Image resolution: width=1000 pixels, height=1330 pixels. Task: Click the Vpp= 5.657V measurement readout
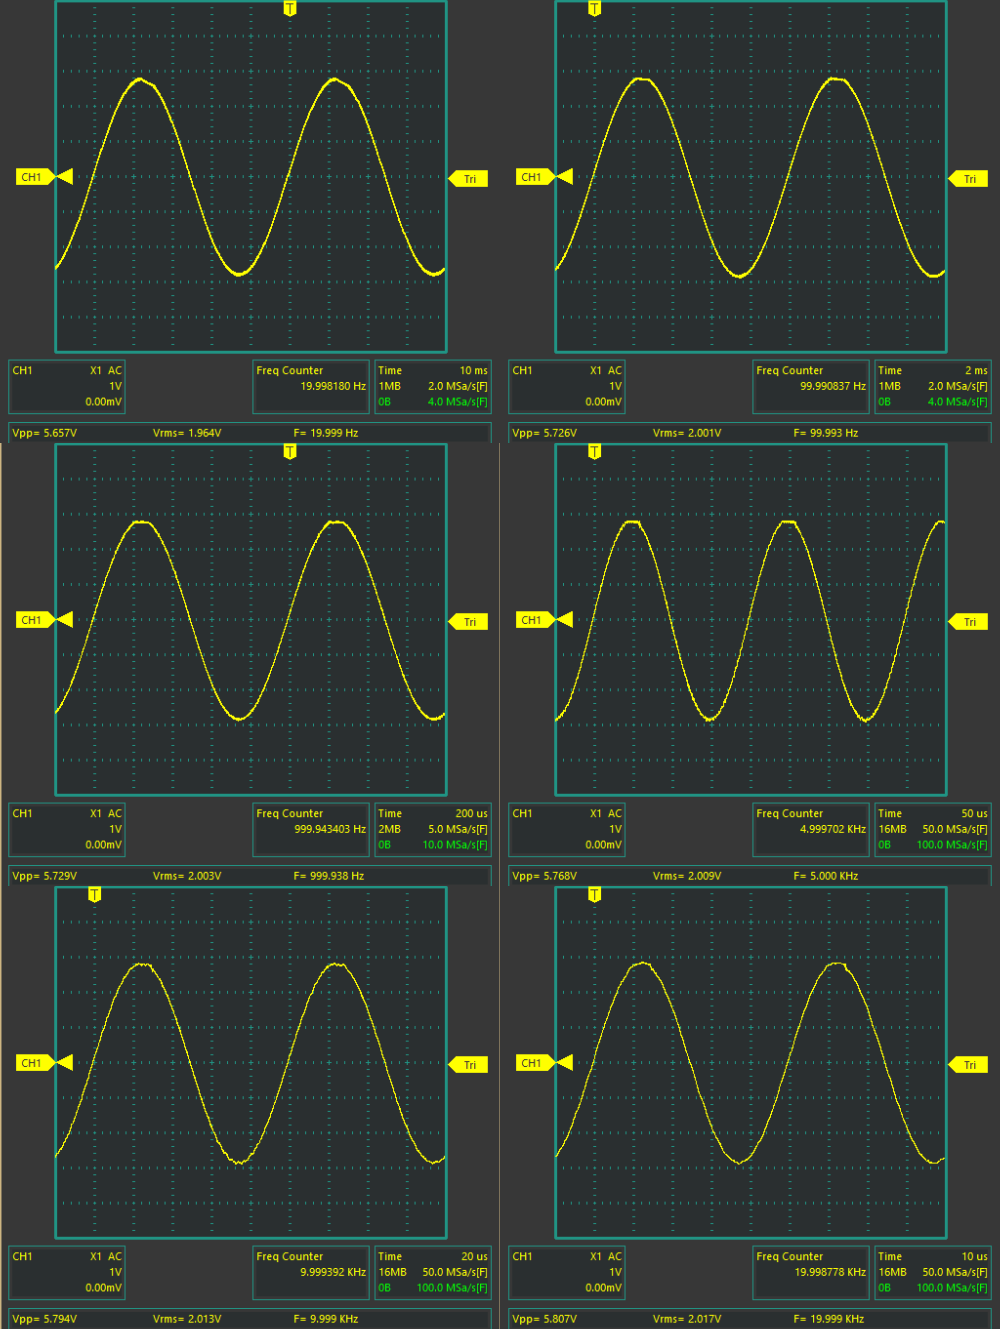point(45,433)
